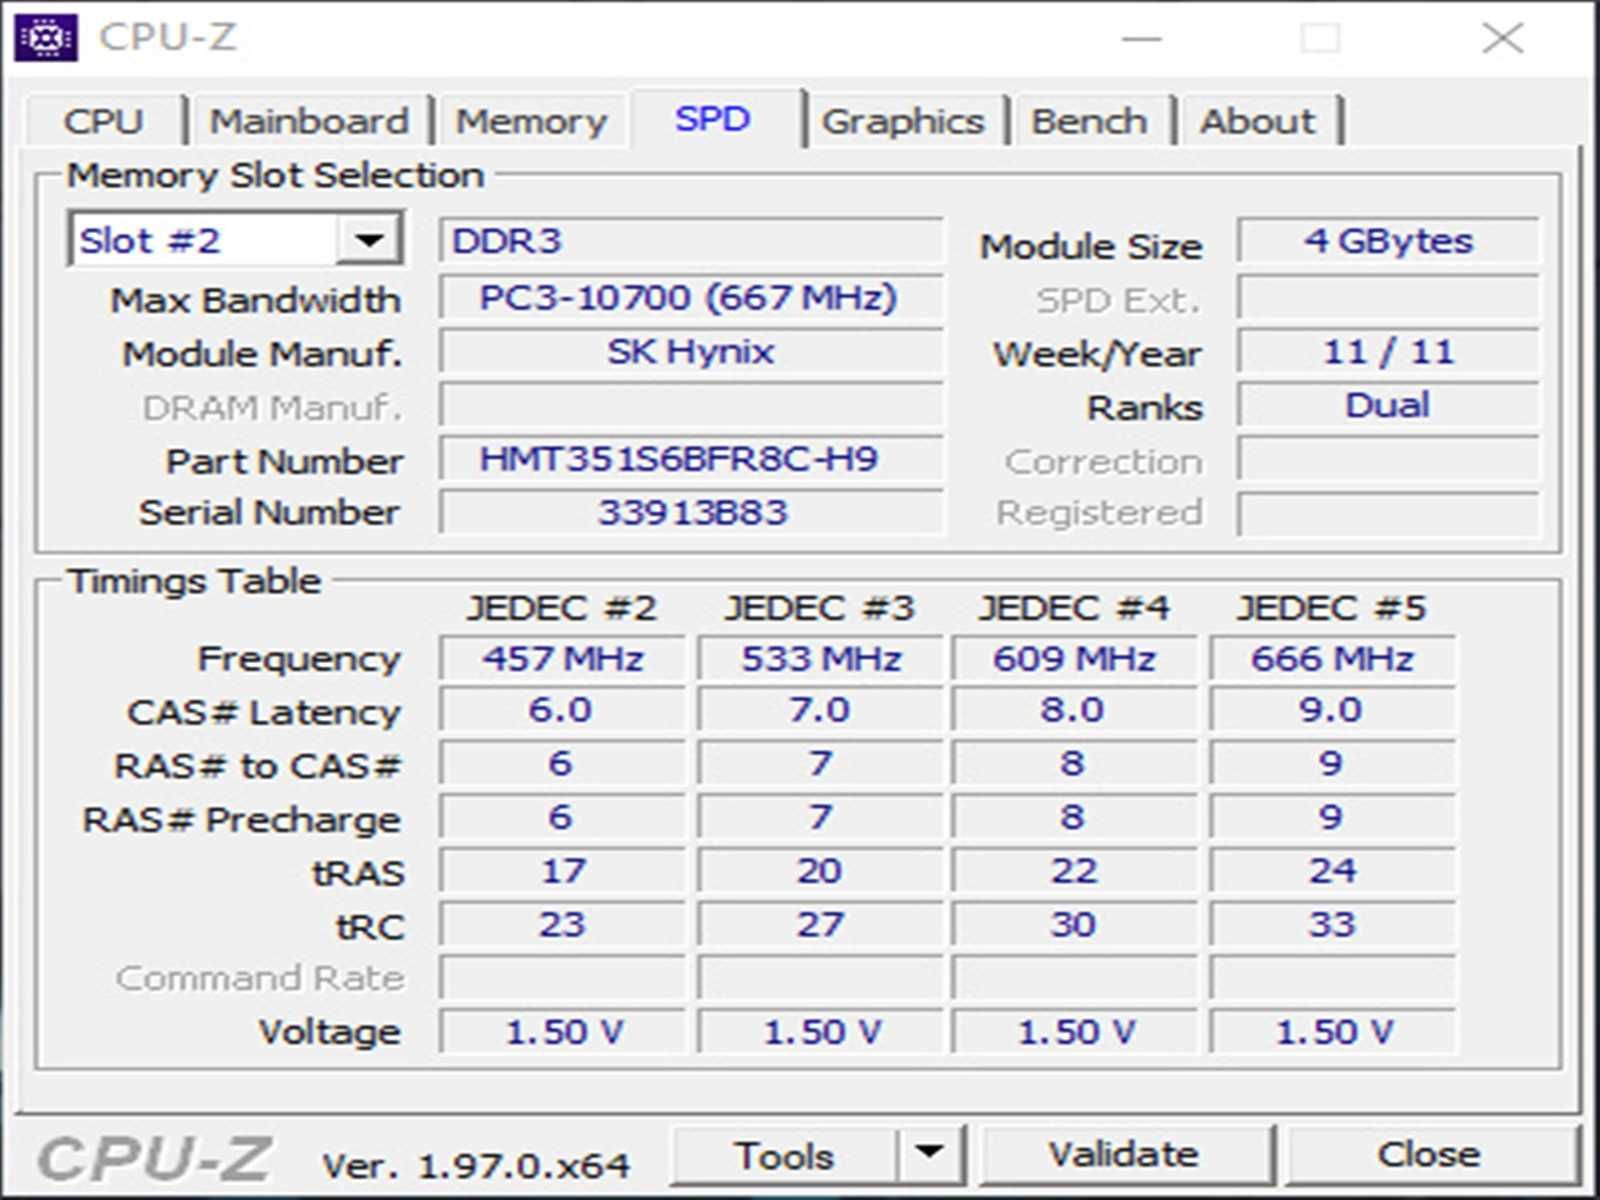Click the tRC value 33
This screenshot has width=1600, height=1200.
(1332, 924)
